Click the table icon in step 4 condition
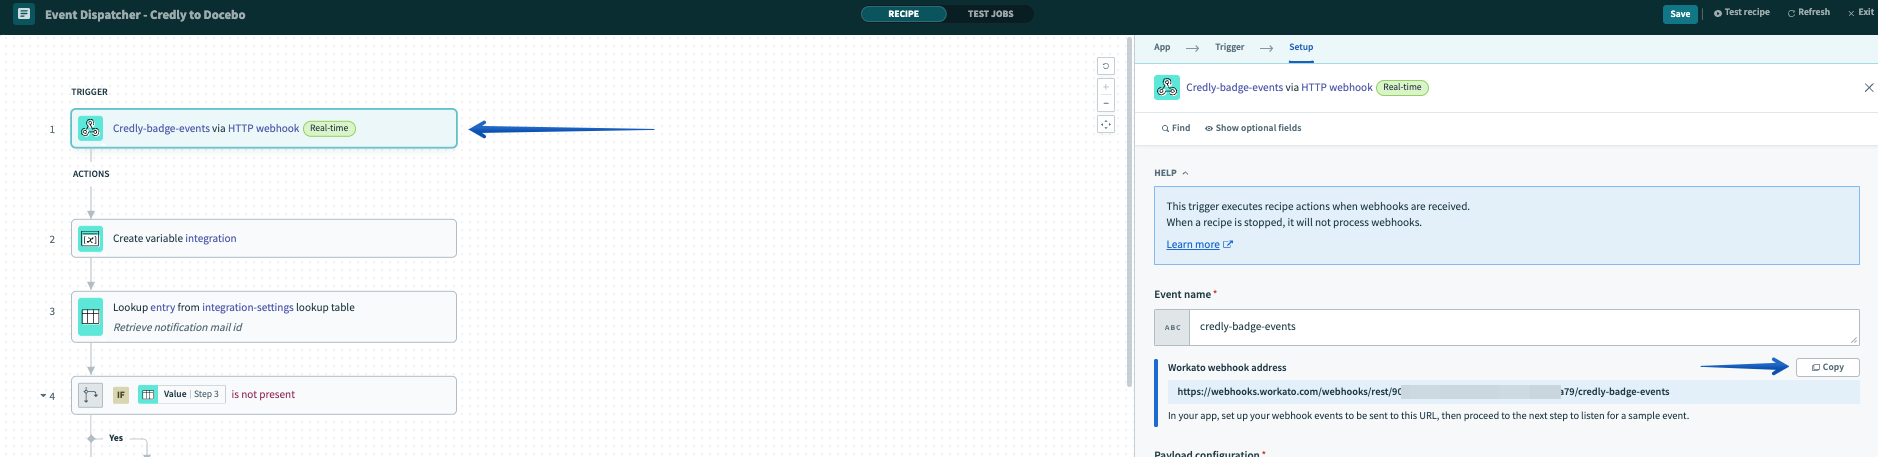Image resolution: width=1878 pixels, height=457 pixels. [x=148, y=395]
